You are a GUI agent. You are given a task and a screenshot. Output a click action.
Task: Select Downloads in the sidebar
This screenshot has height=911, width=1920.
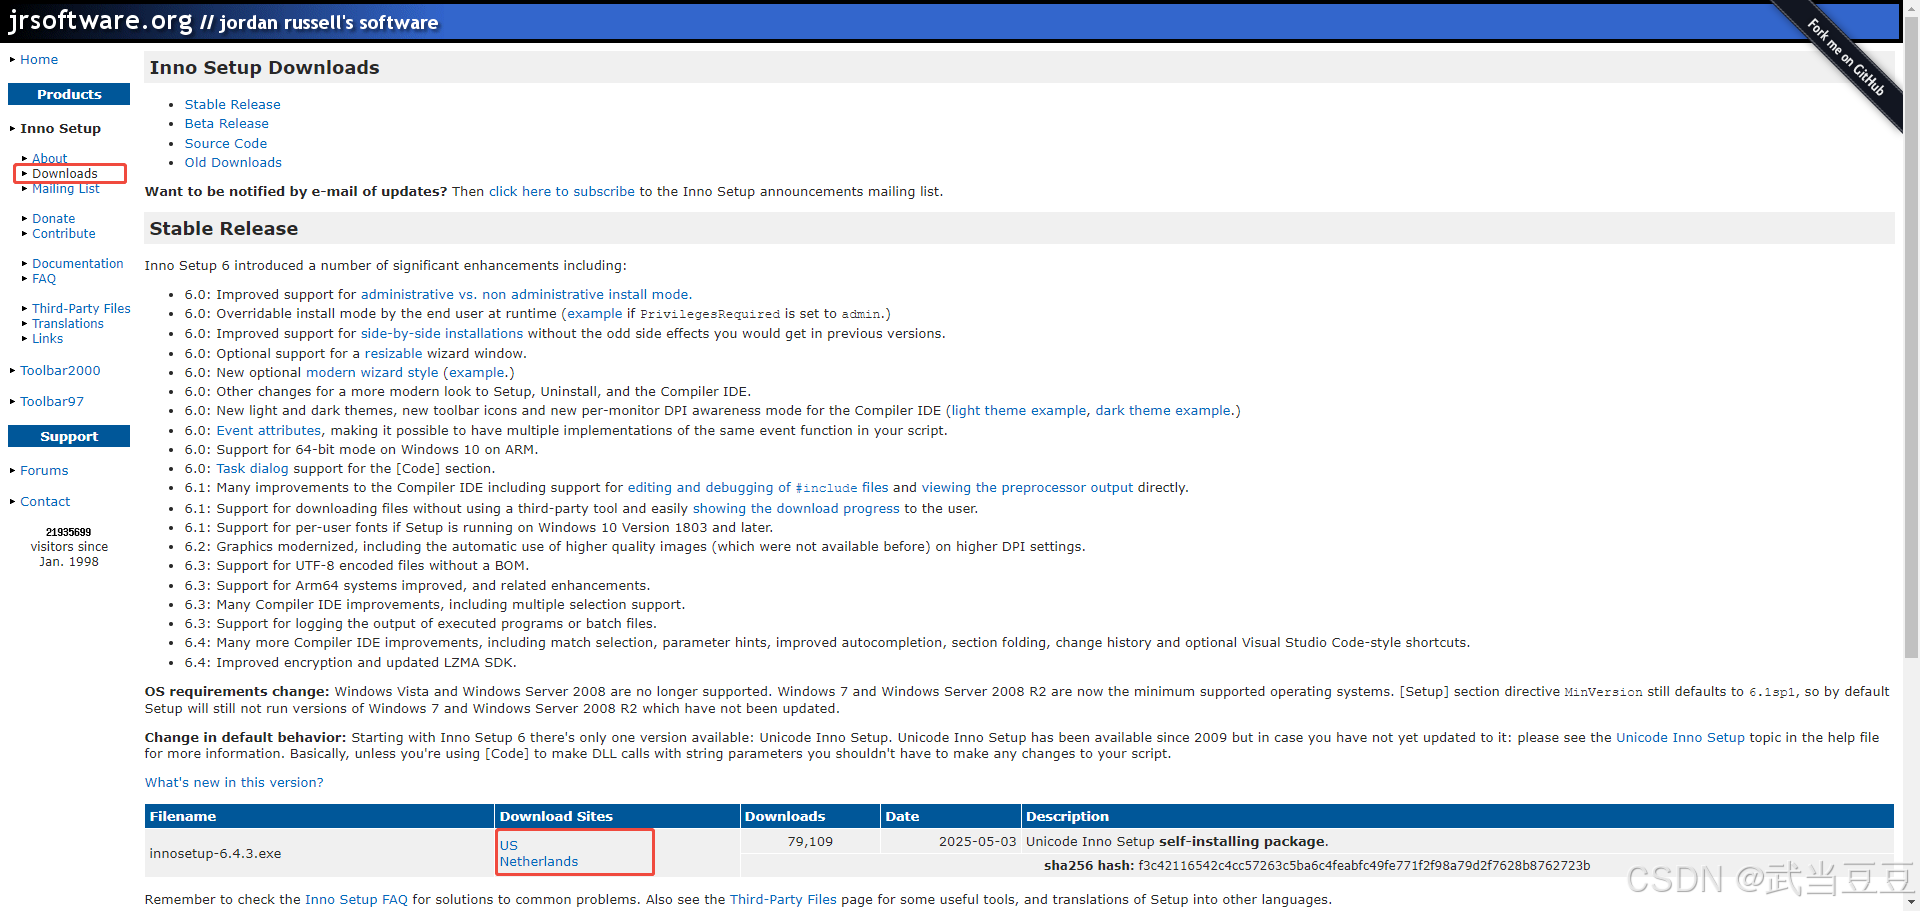65,174
